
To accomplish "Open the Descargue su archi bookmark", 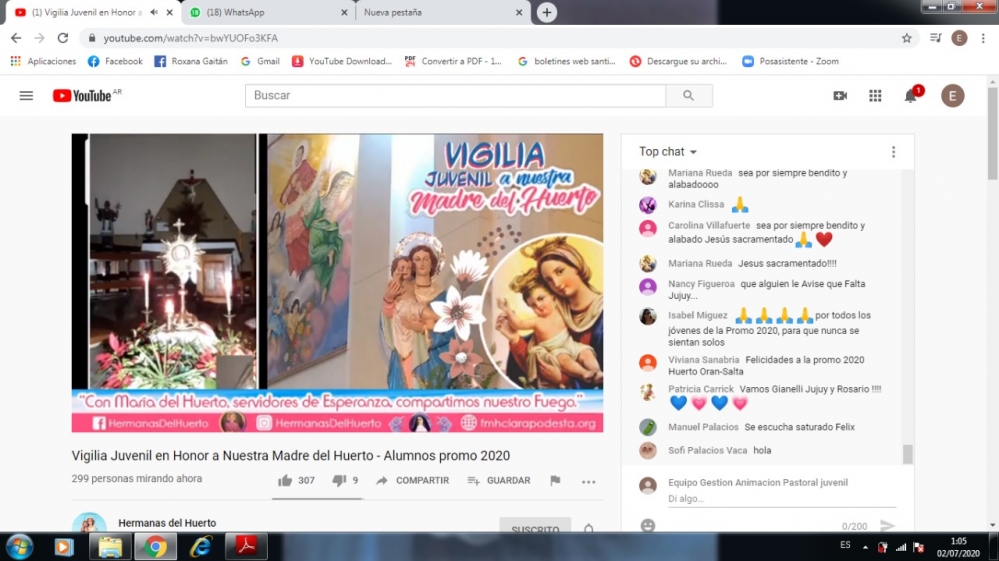I will click(x=679, y=61).
